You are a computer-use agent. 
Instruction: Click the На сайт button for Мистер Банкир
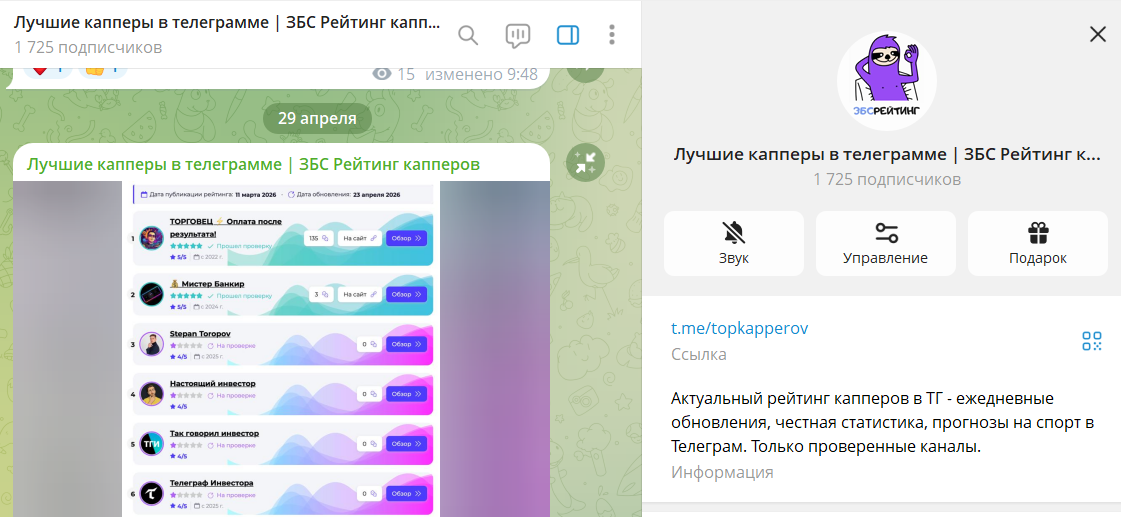coord(360,294)
